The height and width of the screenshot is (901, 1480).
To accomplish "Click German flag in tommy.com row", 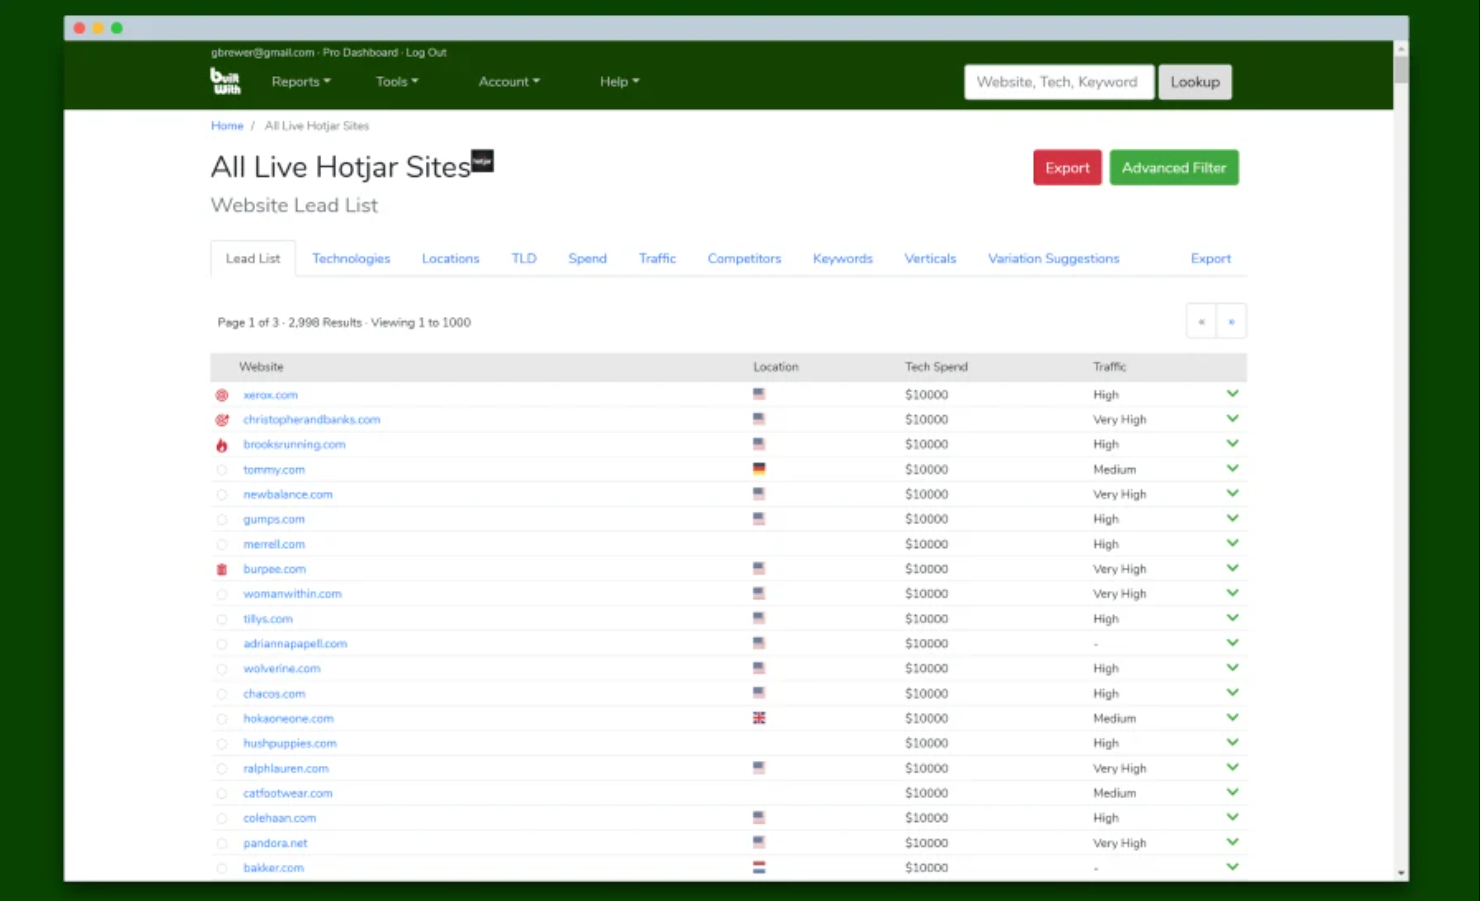I will coord(759,469).
